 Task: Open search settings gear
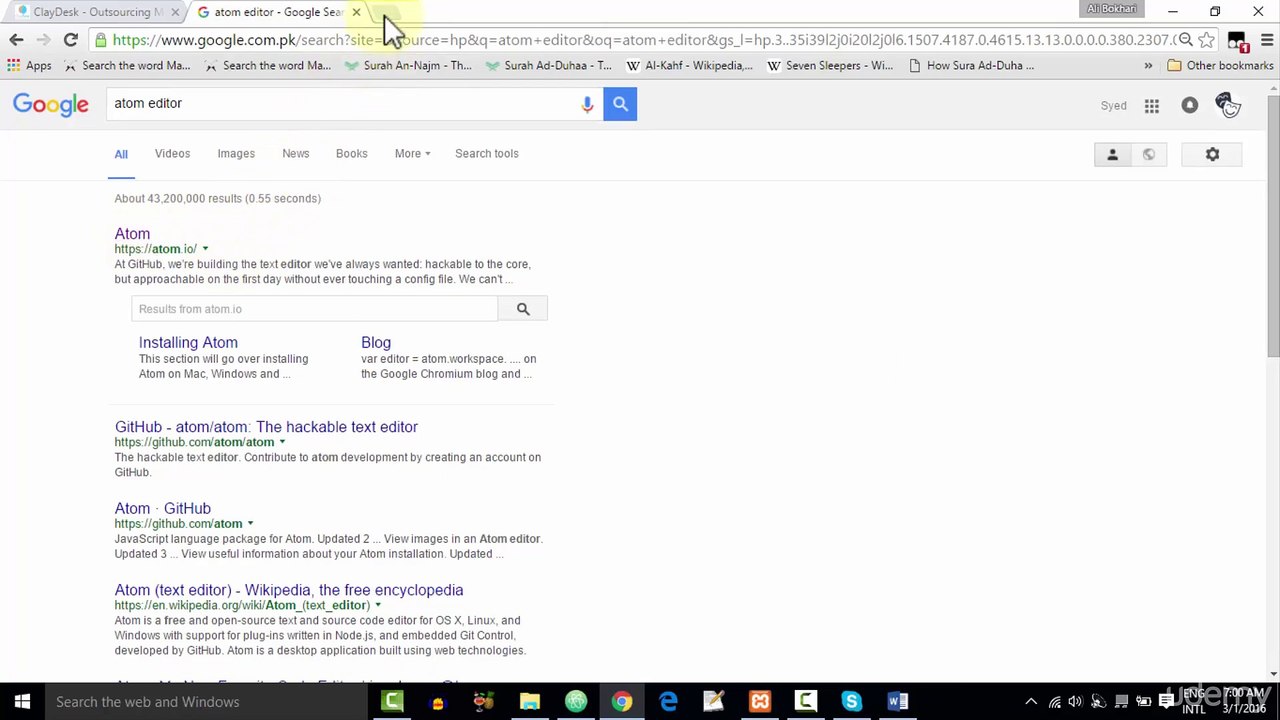pyautogui.click(x=1212, y=154)
